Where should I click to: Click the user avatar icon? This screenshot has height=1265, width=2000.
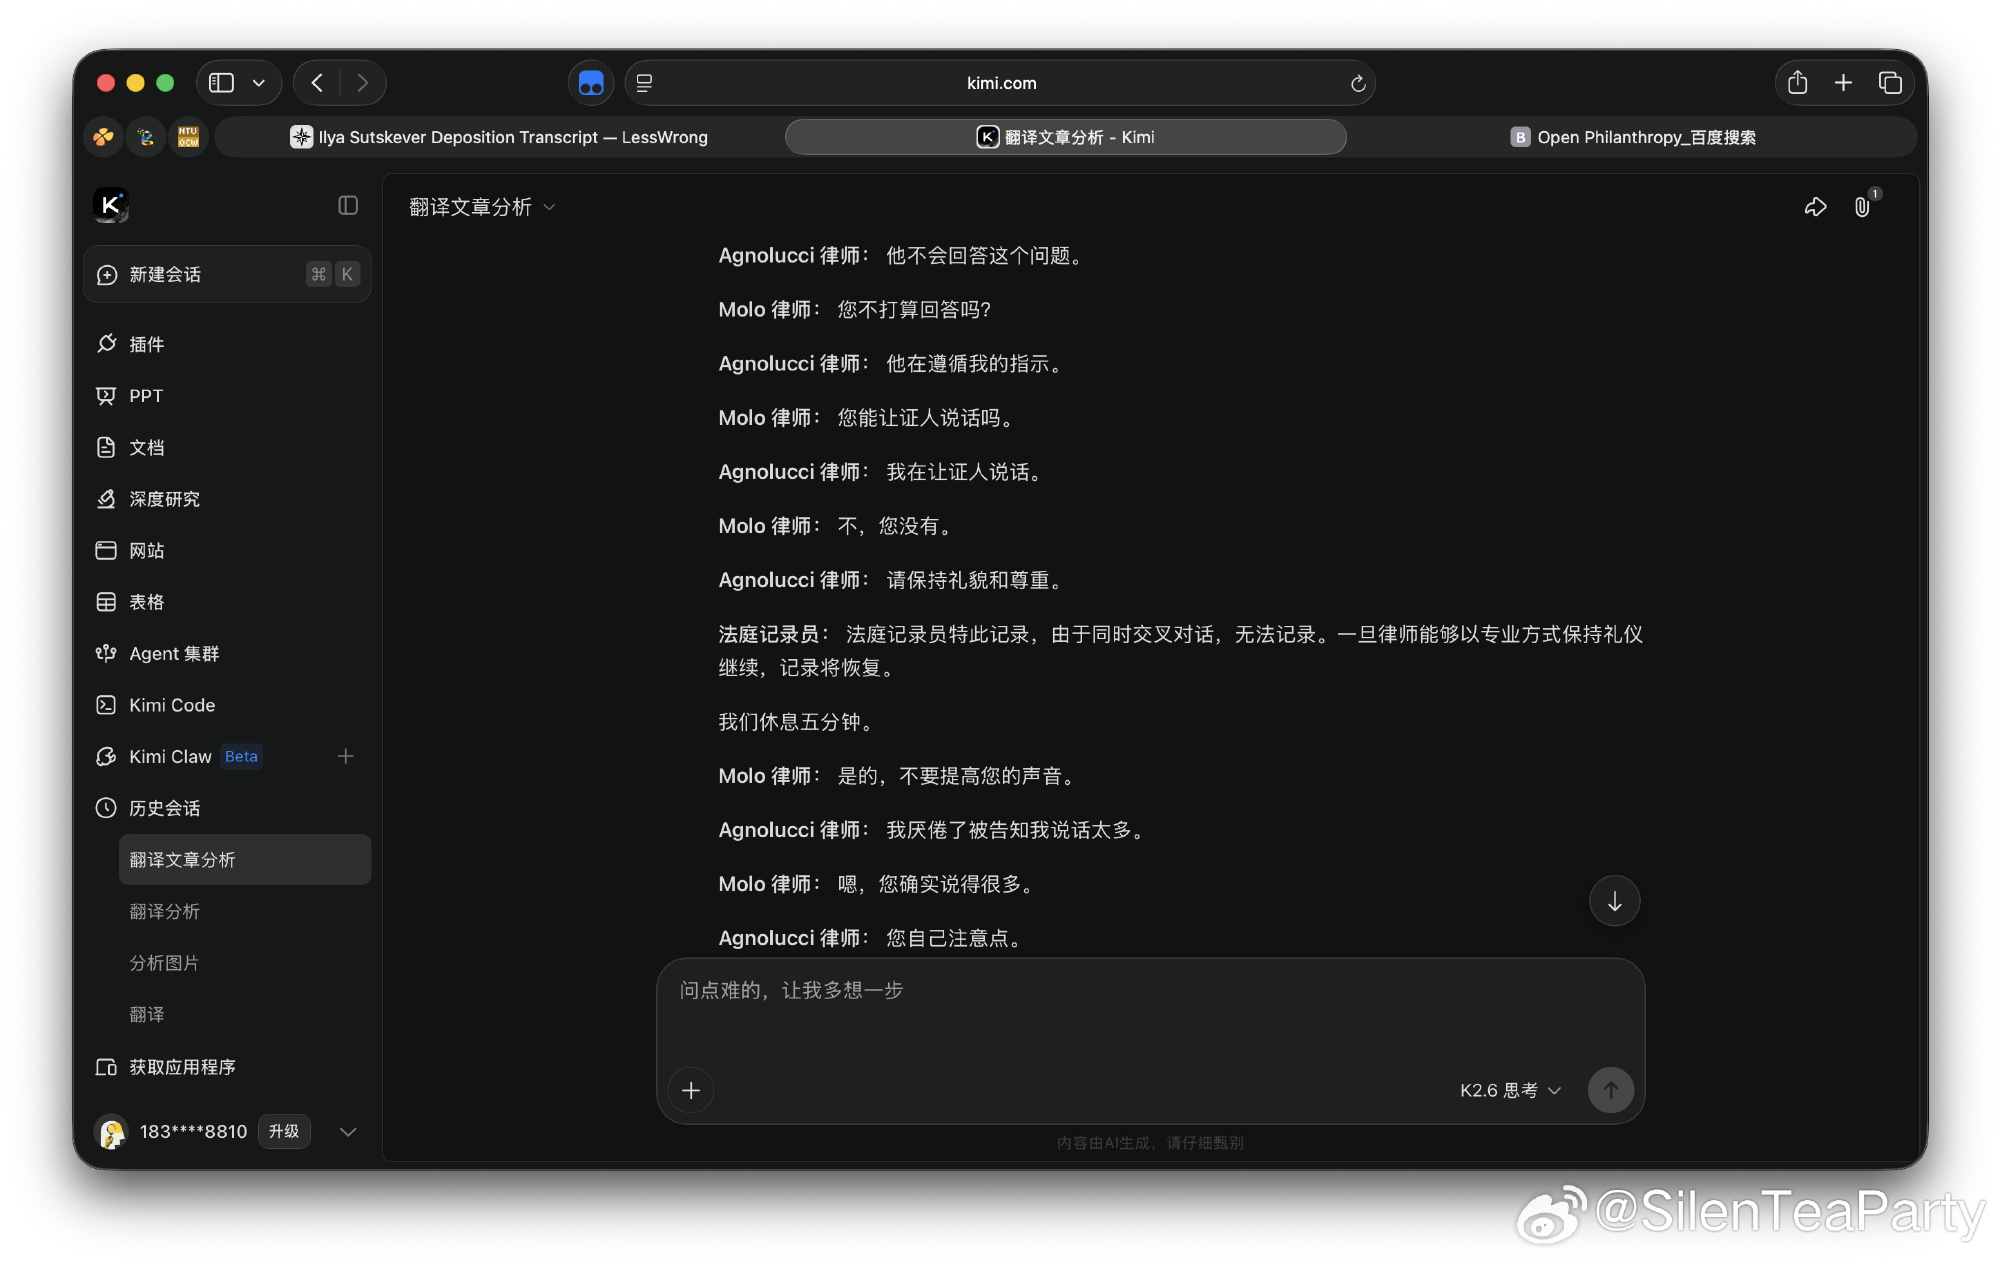[x=111, y=1132]
